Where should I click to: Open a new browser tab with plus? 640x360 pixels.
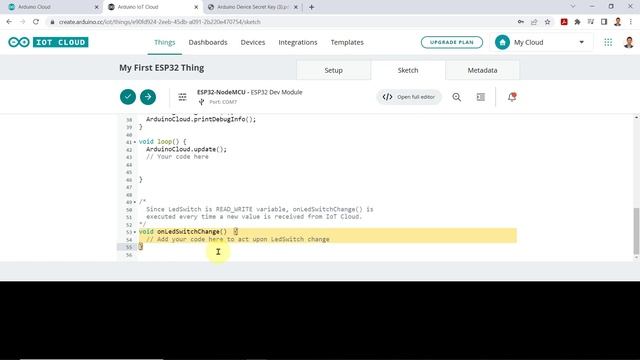(x=311, y=7)
